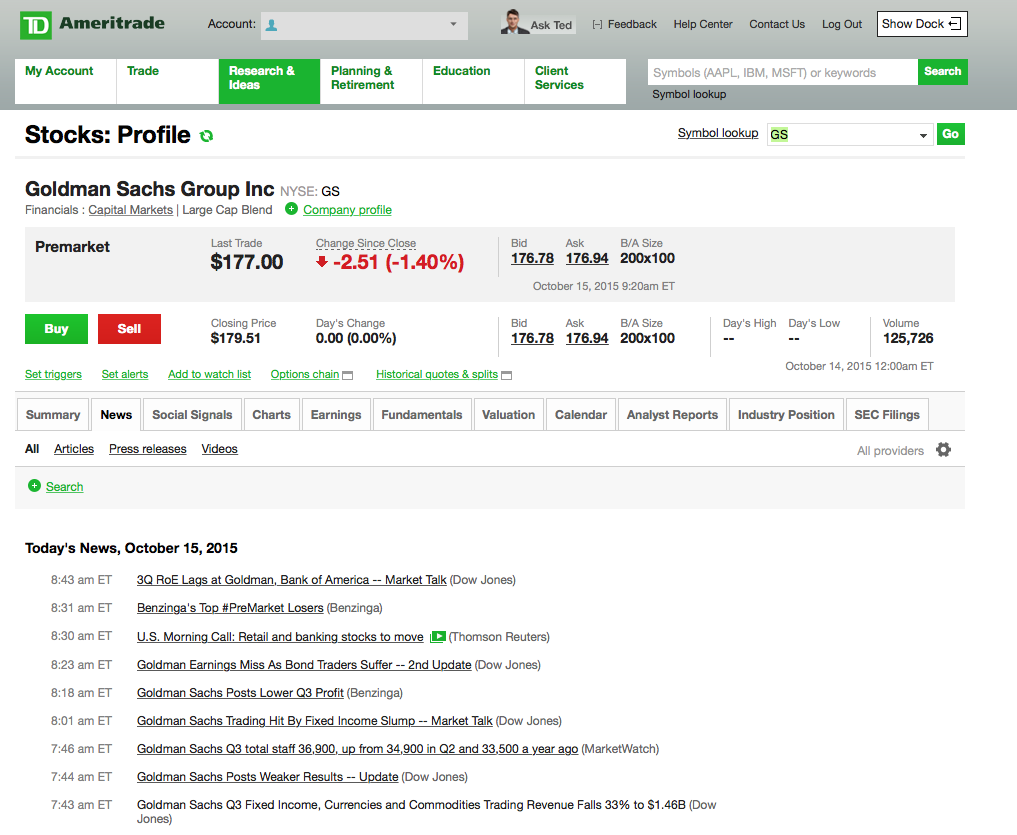Switch to the SEC Filings tab
This screenshot has height=835, width=1017.
pyautogui.click(x=887, y=415)
